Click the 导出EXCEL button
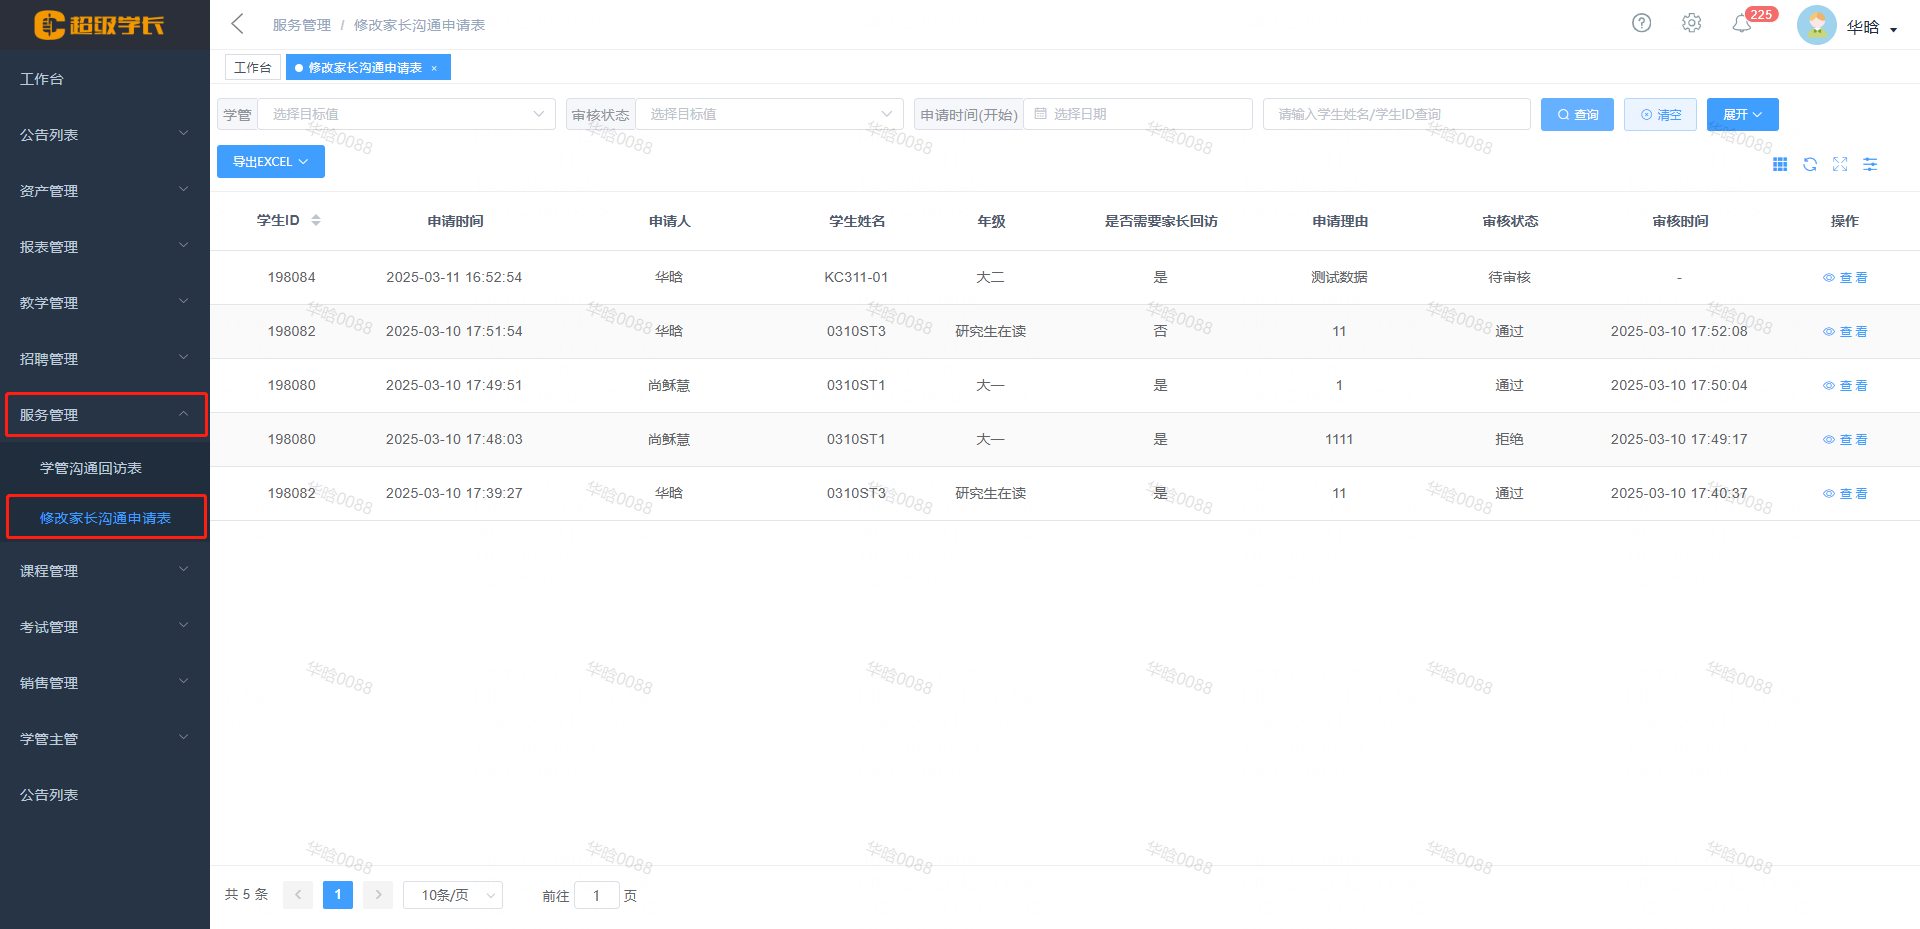The width and height of the screenshot is (1920, 929). (270, 162)
